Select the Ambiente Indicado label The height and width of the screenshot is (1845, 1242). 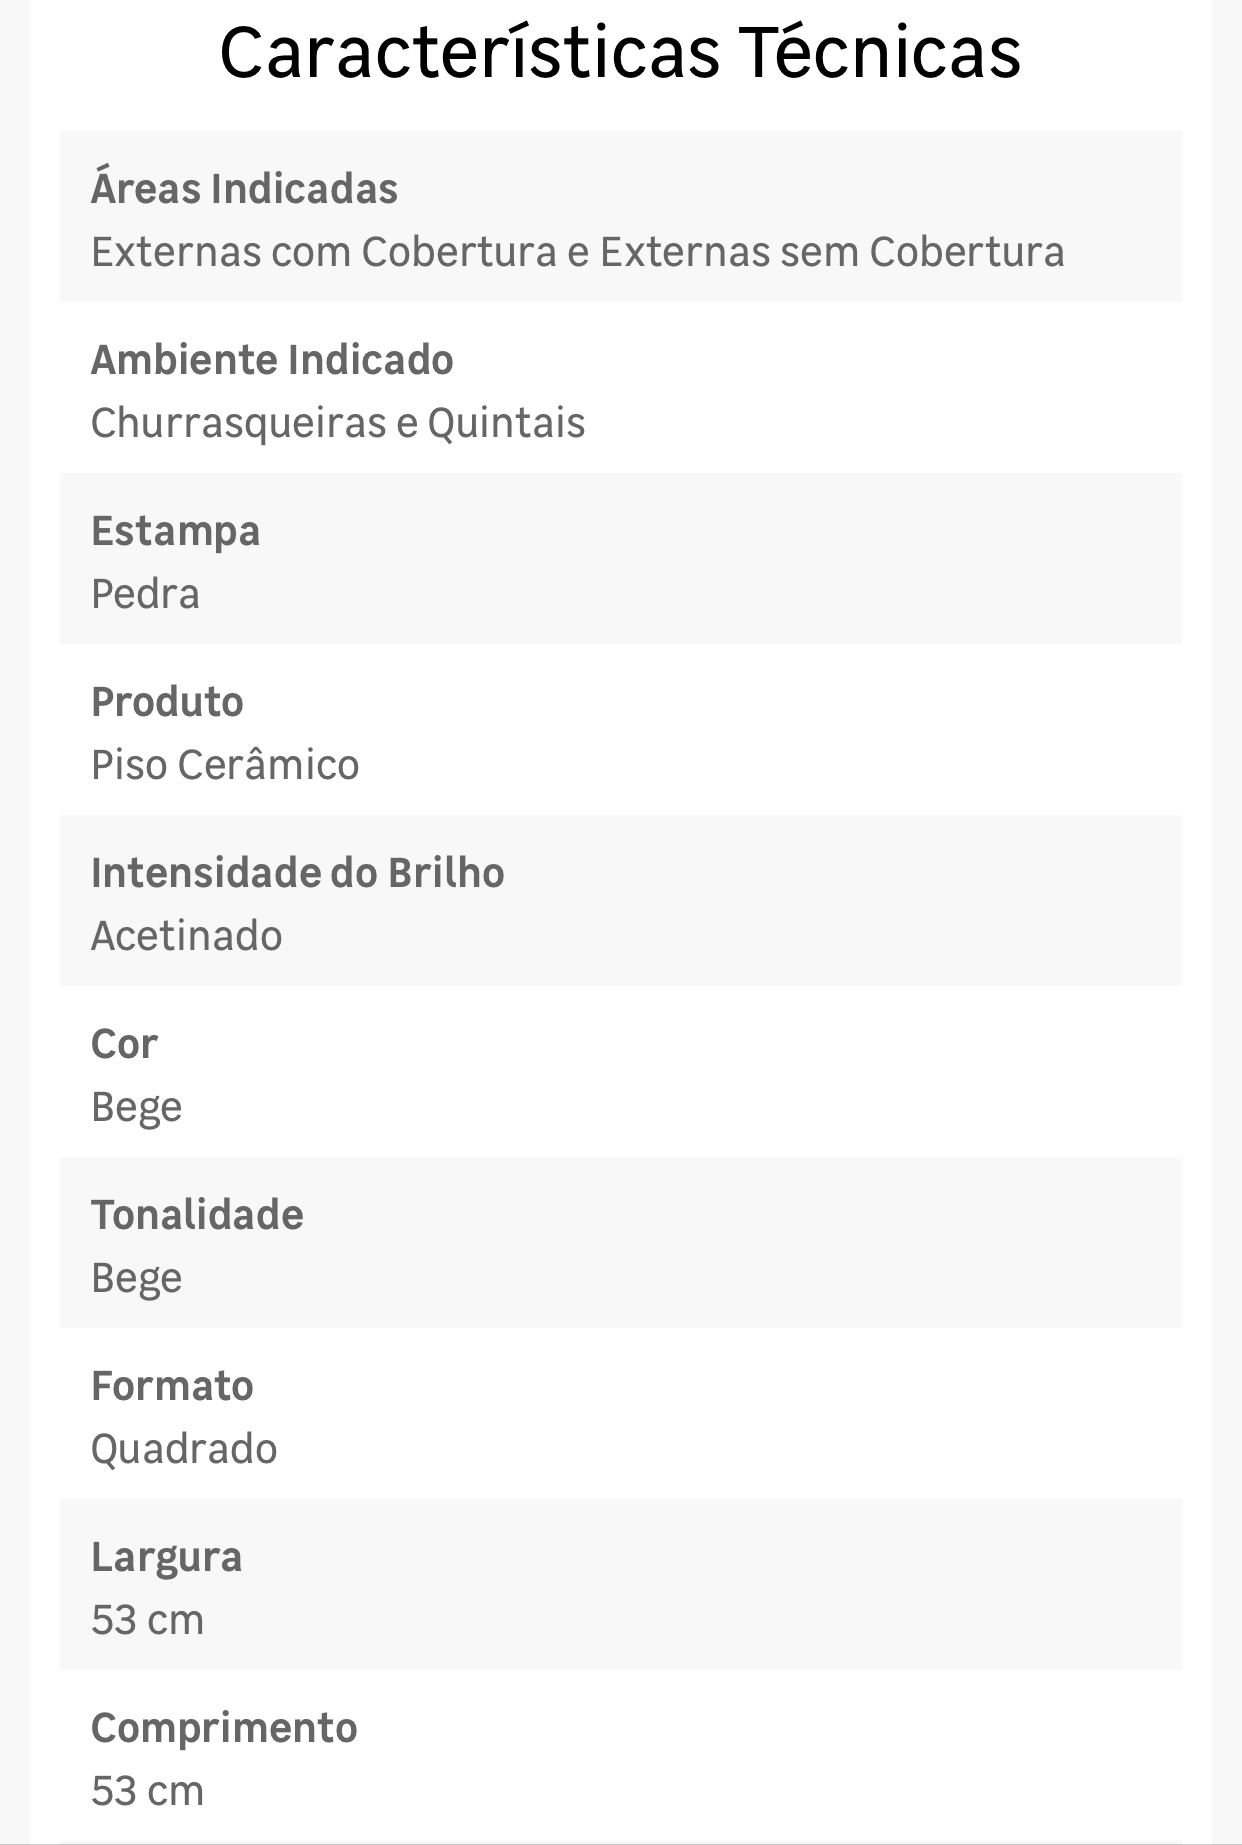(x=272, y=360)
